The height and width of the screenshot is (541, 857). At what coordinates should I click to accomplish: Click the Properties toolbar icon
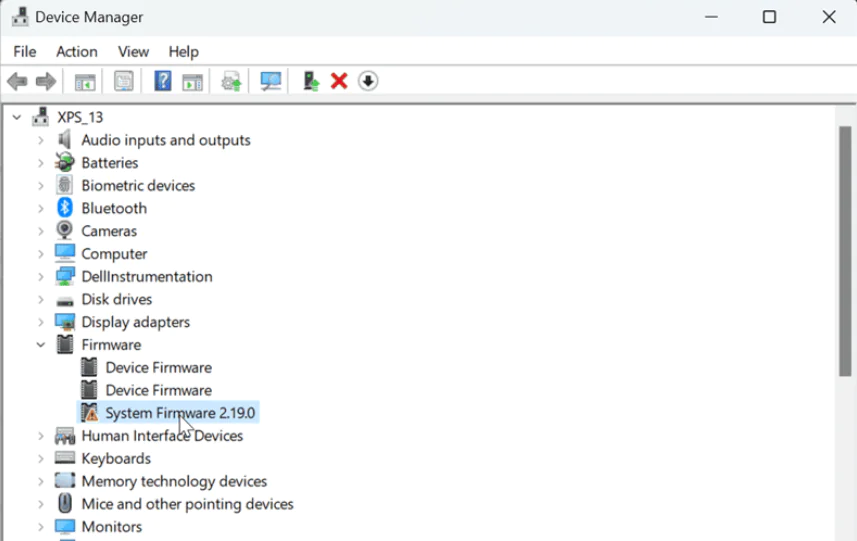pos(123,81)
